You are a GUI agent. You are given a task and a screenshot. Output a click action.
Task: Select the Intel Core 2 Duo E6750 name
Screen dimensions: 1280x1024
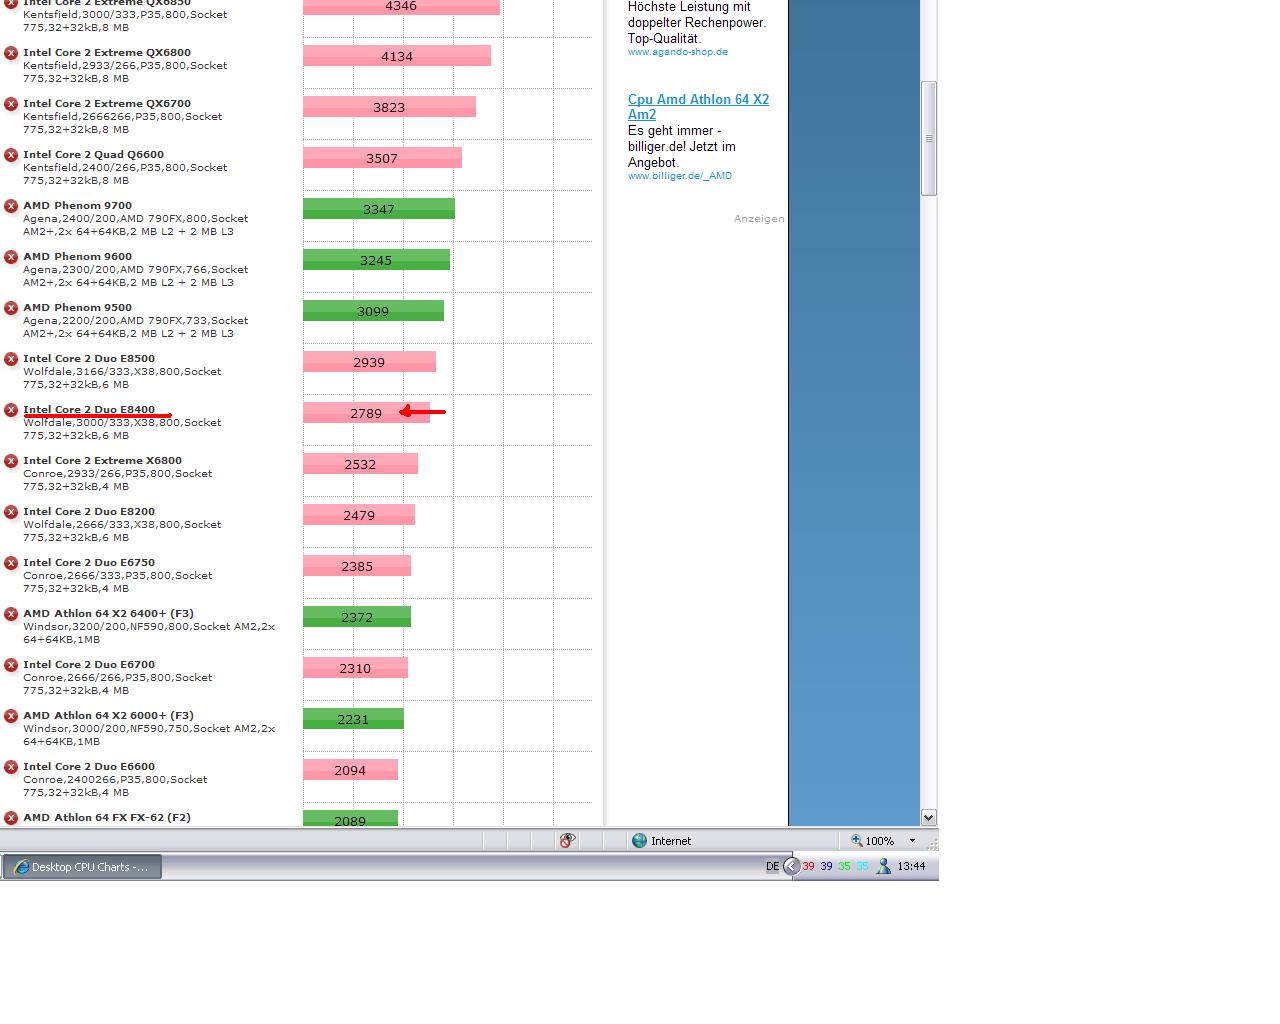(89, 563)
